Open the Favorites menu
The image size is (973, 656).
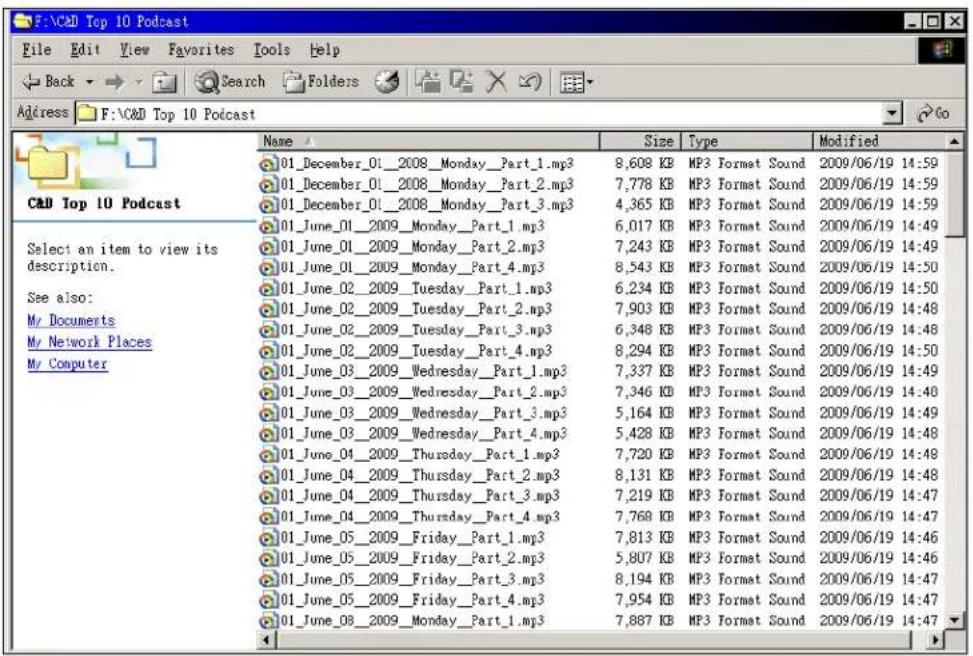201,50
